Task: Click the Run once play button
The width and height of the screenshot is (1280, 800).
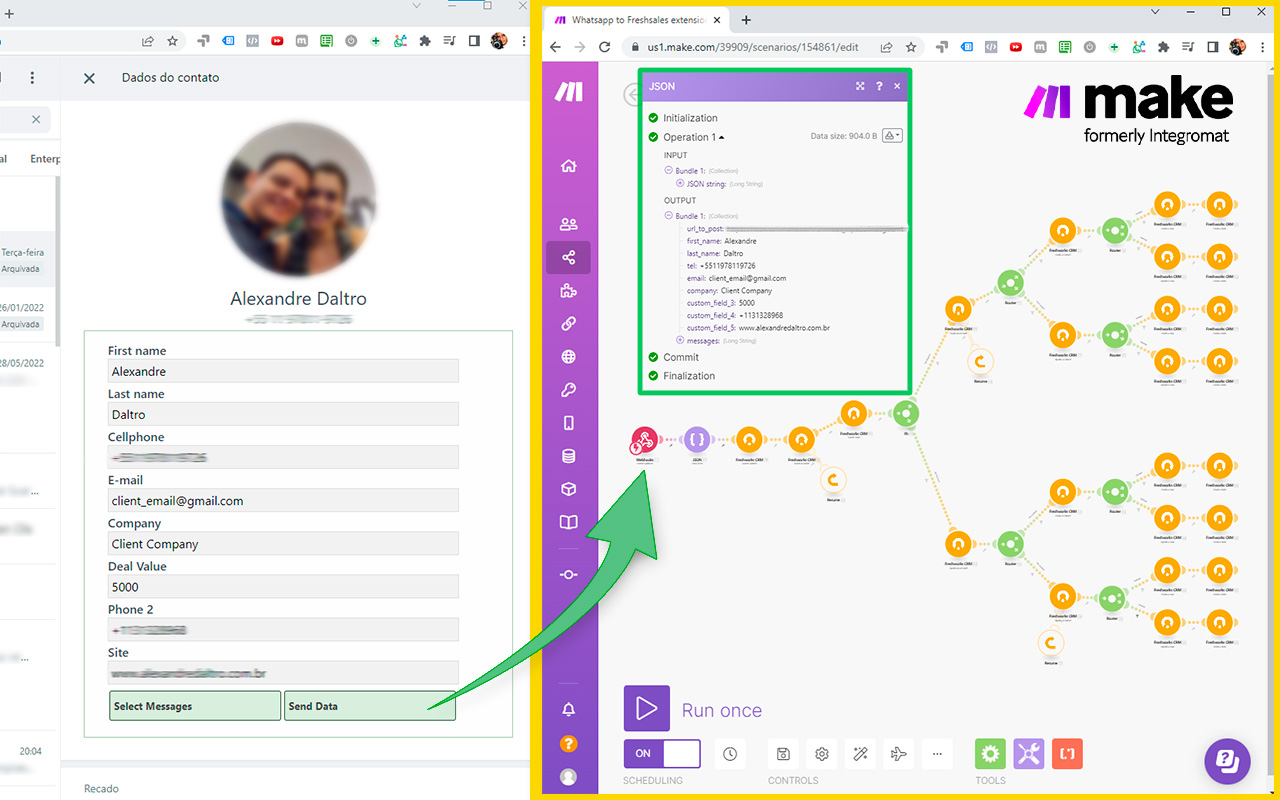Action: pyautogui.click(x=646, y=708)
